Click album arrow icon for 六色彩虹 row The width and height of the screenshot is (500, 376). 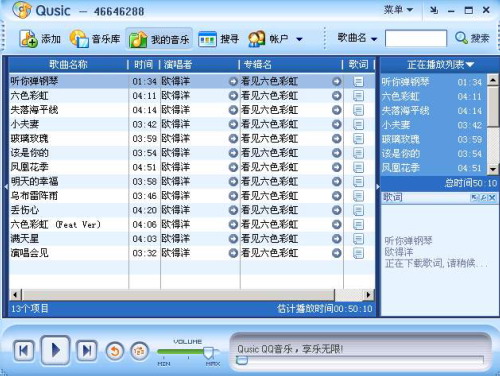[337, 96]
